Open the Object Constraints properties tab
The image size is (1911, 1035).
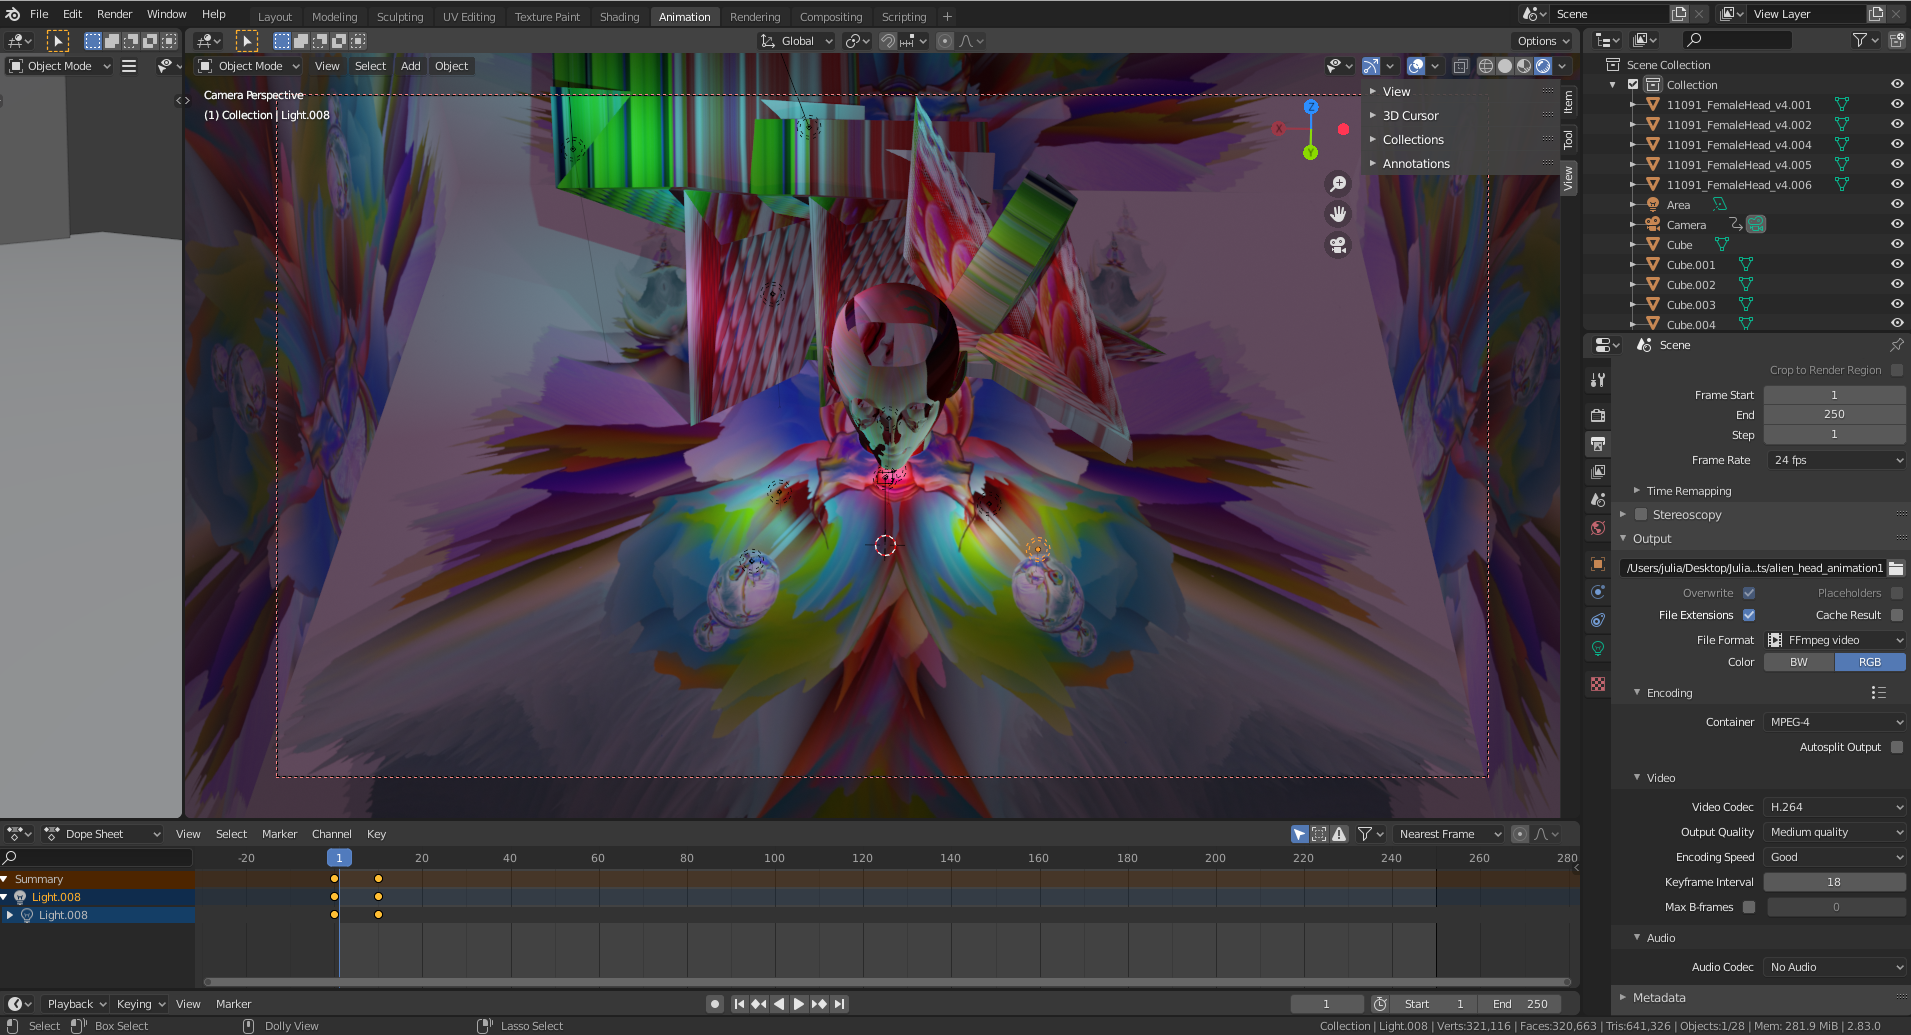(1598, 620)
